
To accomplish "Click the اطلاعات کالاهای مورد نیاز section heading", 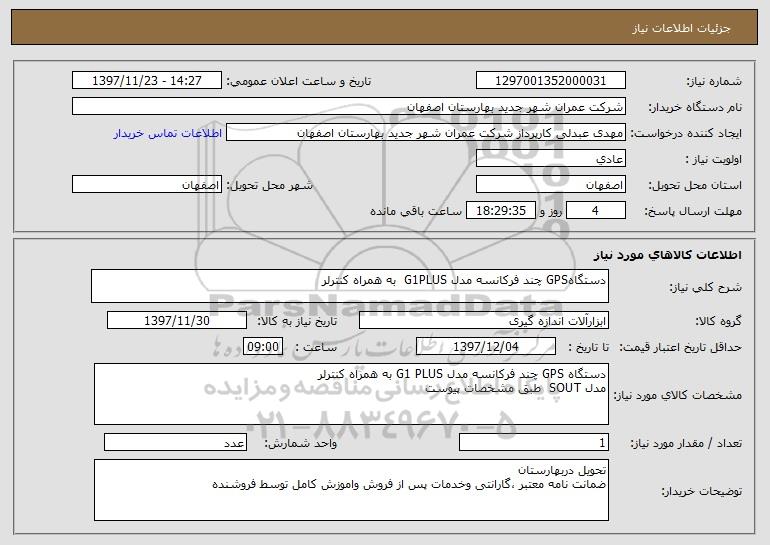I will [667, 255].
